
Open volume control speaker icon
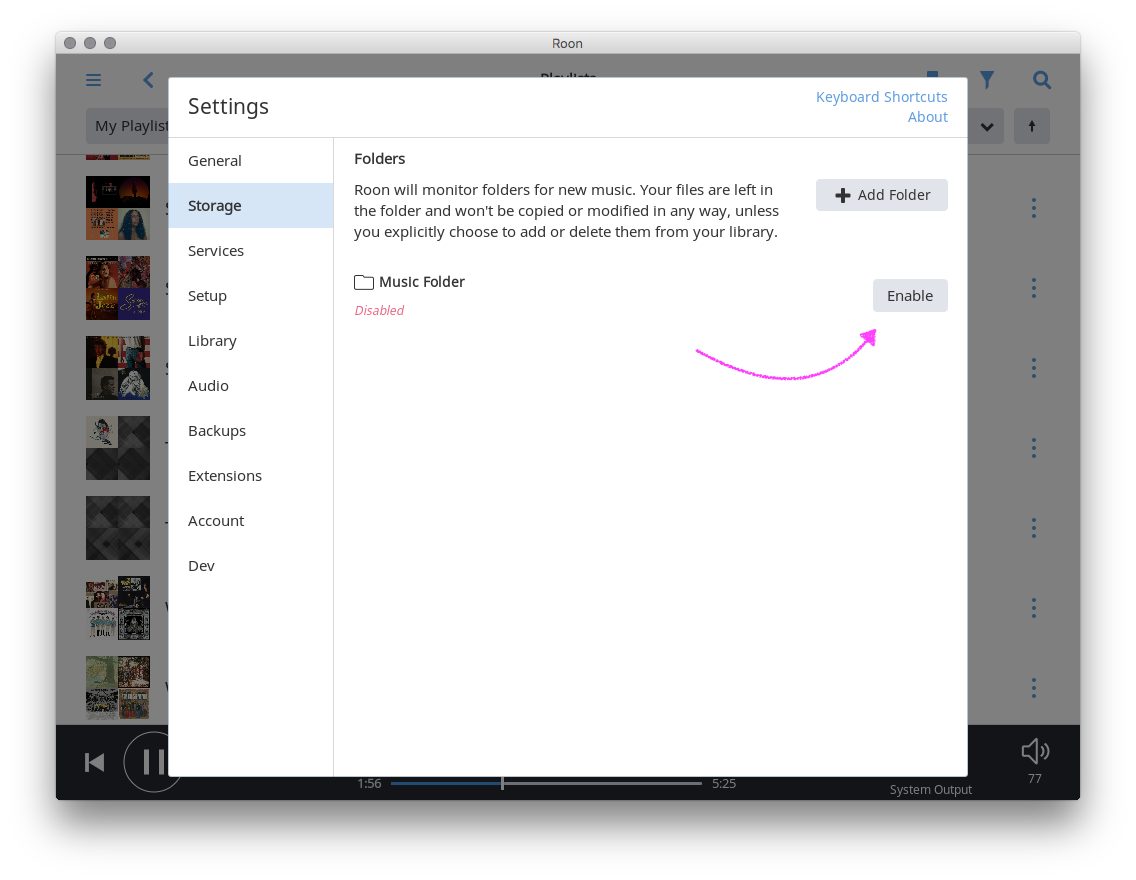[1035, 751]
